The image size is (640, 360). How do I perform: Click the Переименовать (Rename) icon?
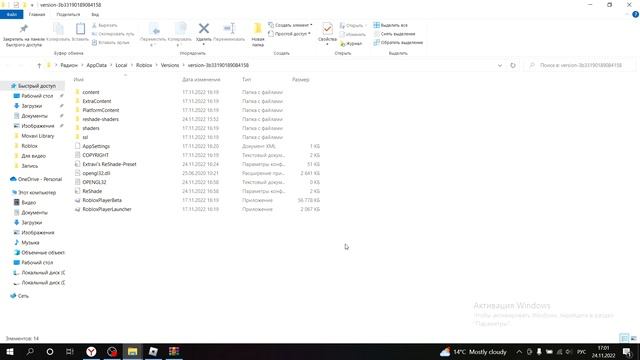point(229,29)
